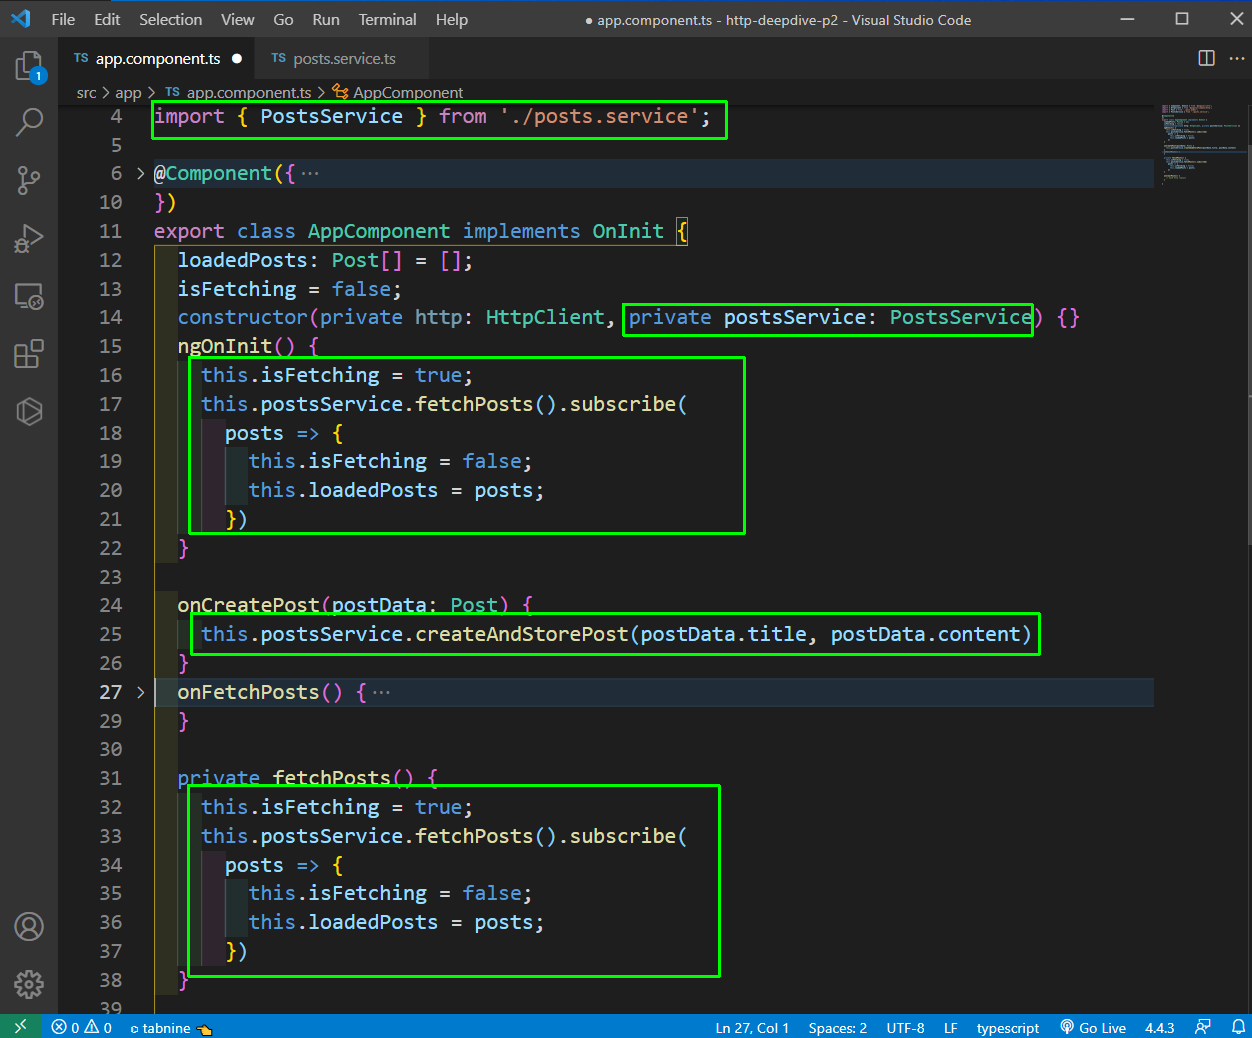Click 'HttpClient' in the constructor line

pyautogui.click(x=545, y=317)
